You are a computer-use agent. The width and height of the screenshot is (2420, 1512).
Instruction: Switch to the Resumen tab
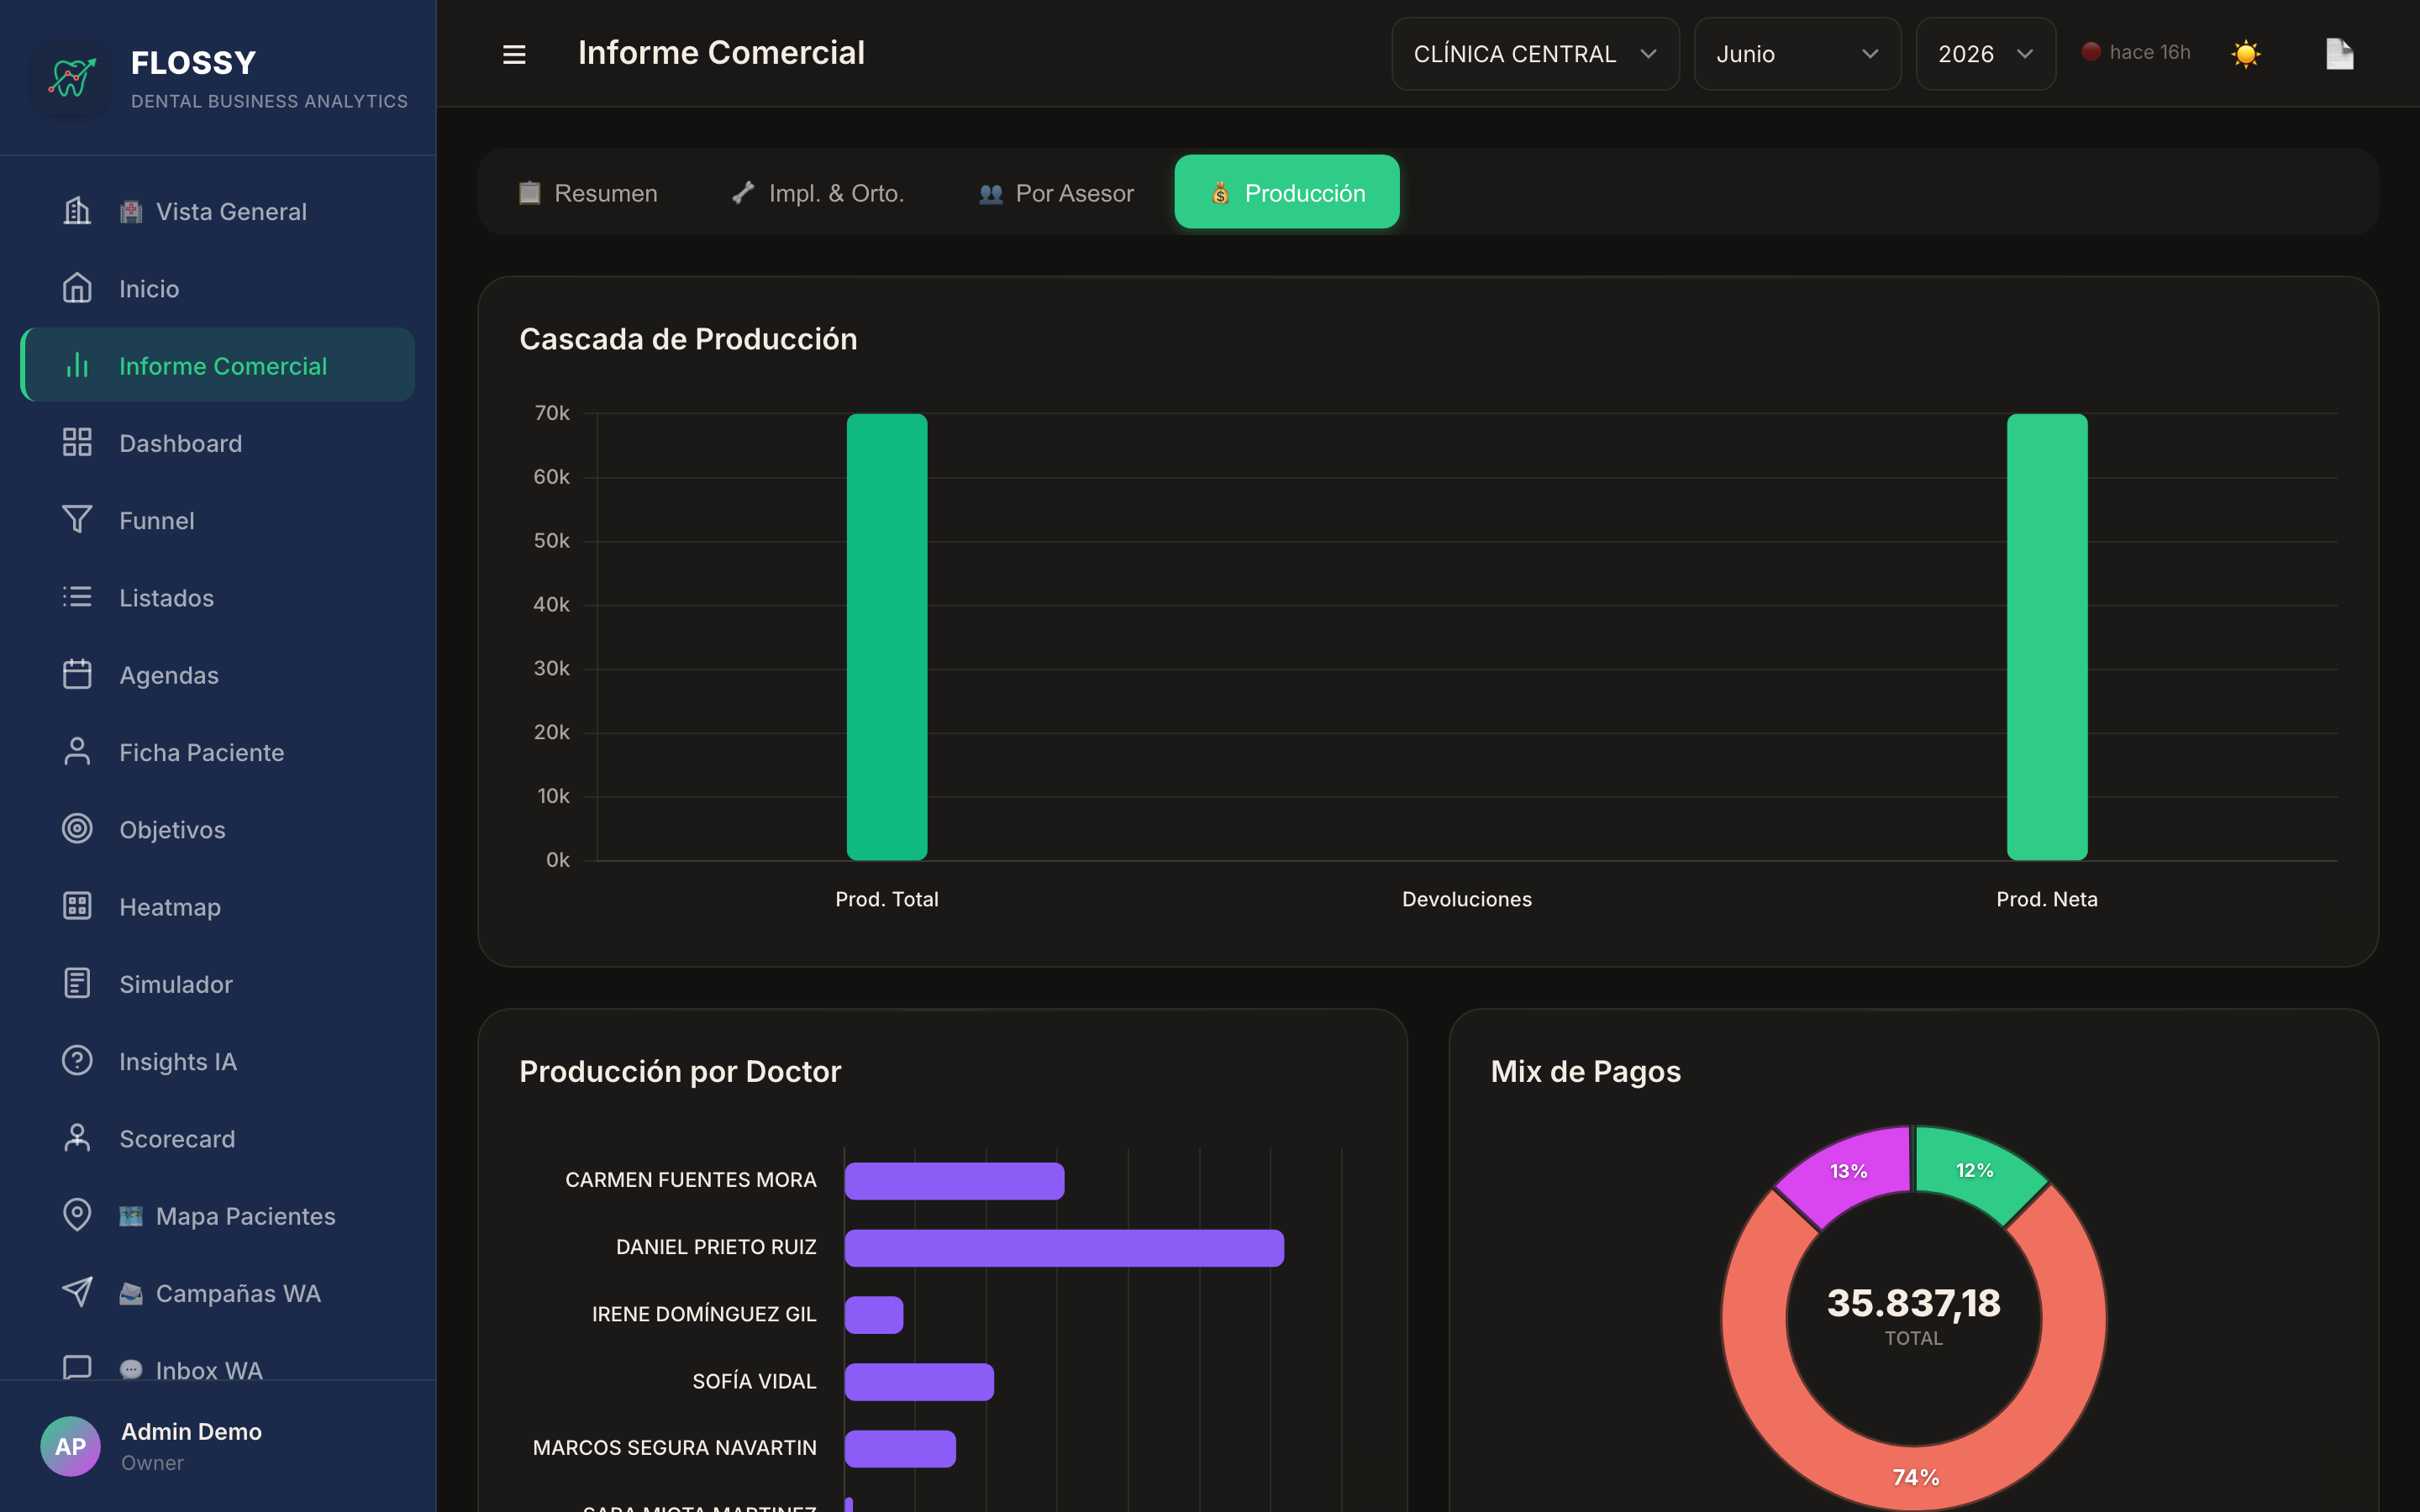(x=588, y=192)
